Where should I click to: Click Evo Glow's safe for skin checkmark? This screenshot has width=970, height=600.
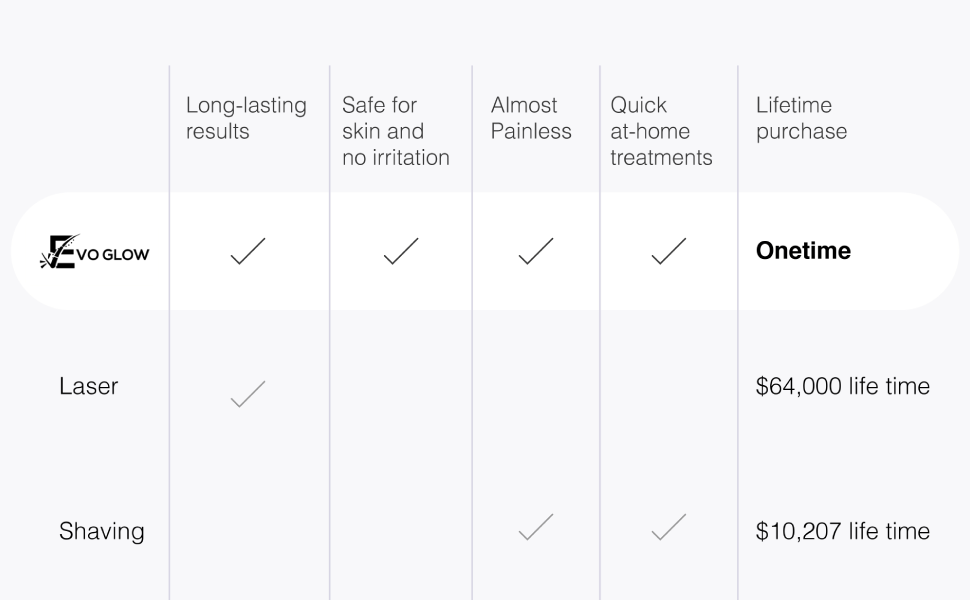401,251
